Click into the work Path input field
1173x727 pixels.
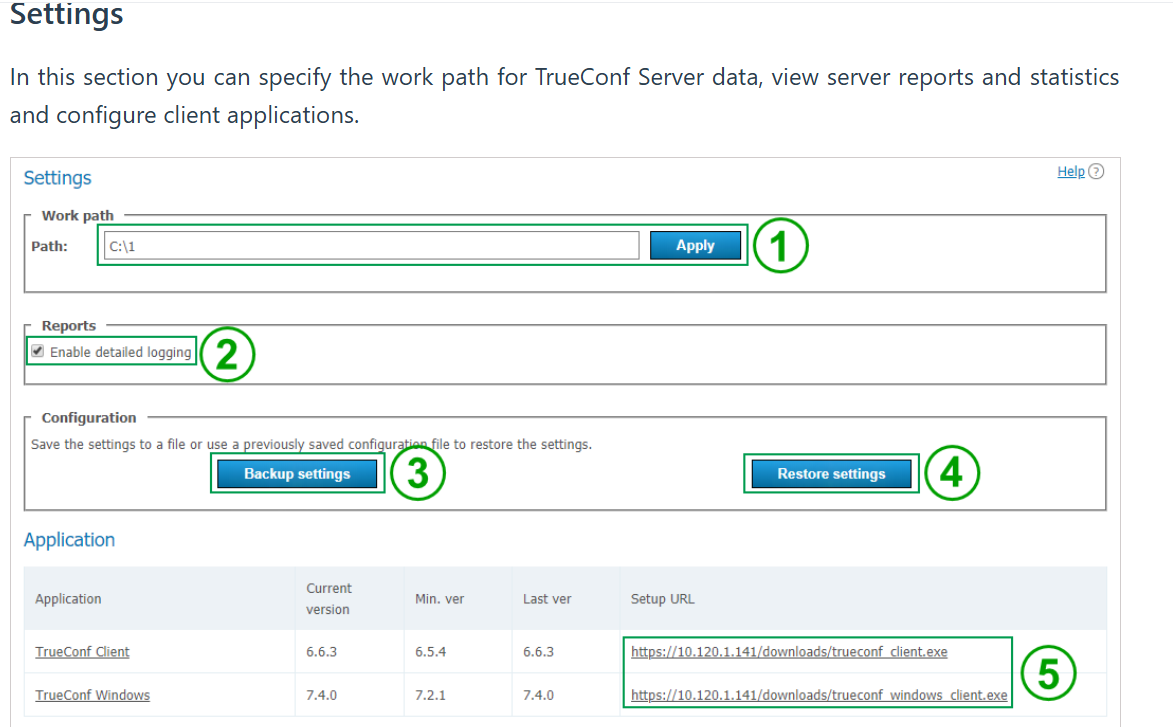click(370, 246)
